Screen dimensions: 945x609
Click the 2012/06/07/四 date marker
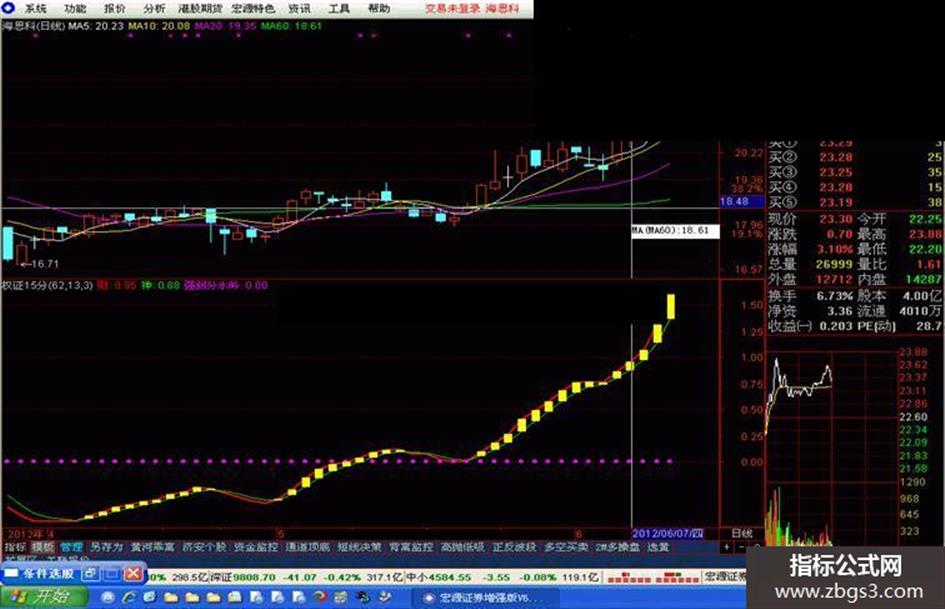[x=668, y=533]
